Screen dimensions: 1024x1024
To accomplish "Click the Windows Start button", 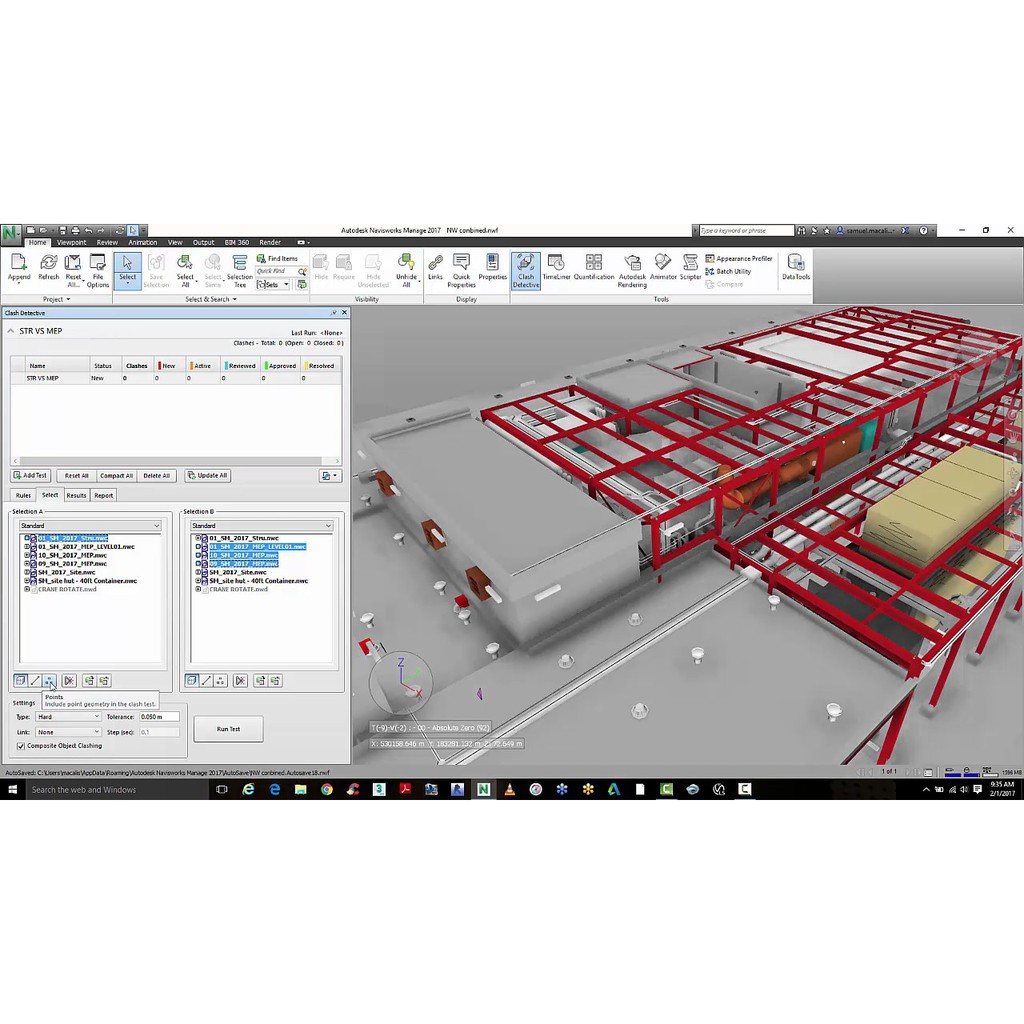I will (12, 789).
